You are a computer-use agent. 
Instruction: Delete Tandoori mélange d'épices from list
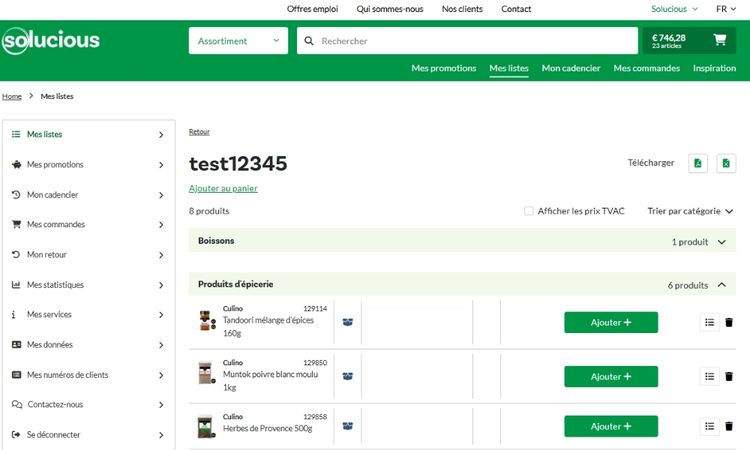[728, 322]
